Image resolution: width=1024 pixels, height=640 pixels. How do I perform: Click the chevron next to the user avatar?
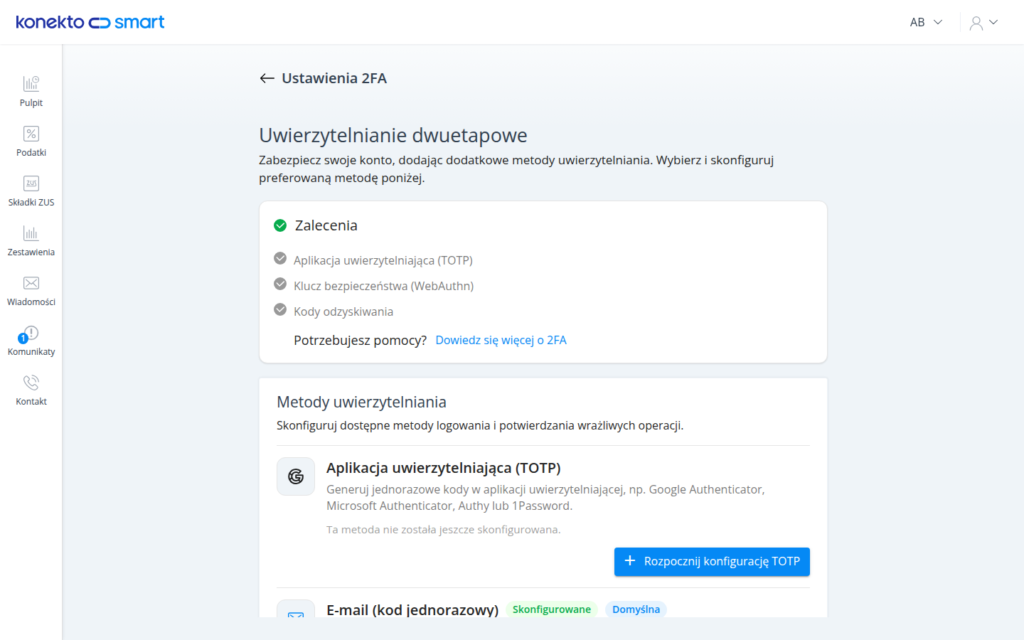click(993, 22)
